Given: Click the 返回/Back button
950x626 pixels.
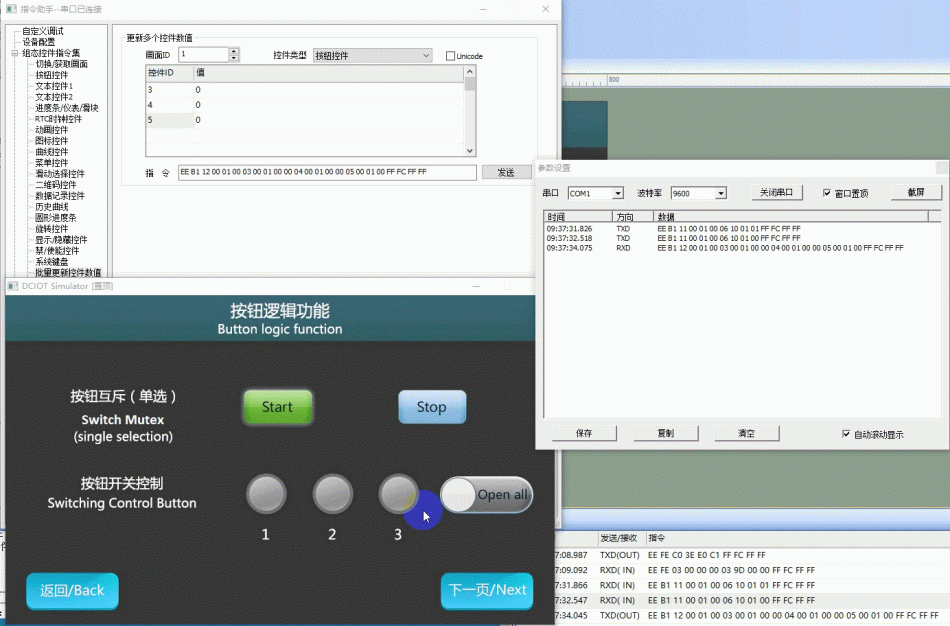Looking at the screenshot, I should 72,590.
